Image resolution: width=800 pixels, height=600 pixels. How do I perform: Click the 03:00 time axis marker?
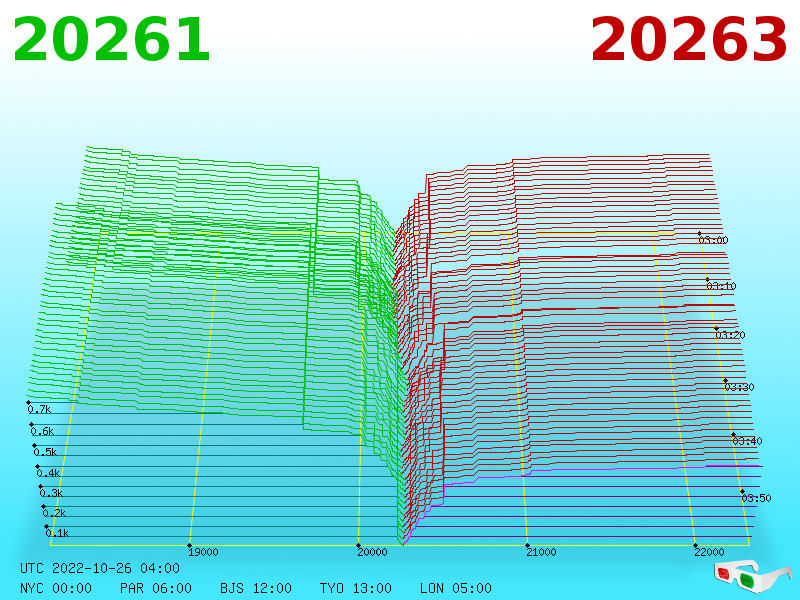713,240
